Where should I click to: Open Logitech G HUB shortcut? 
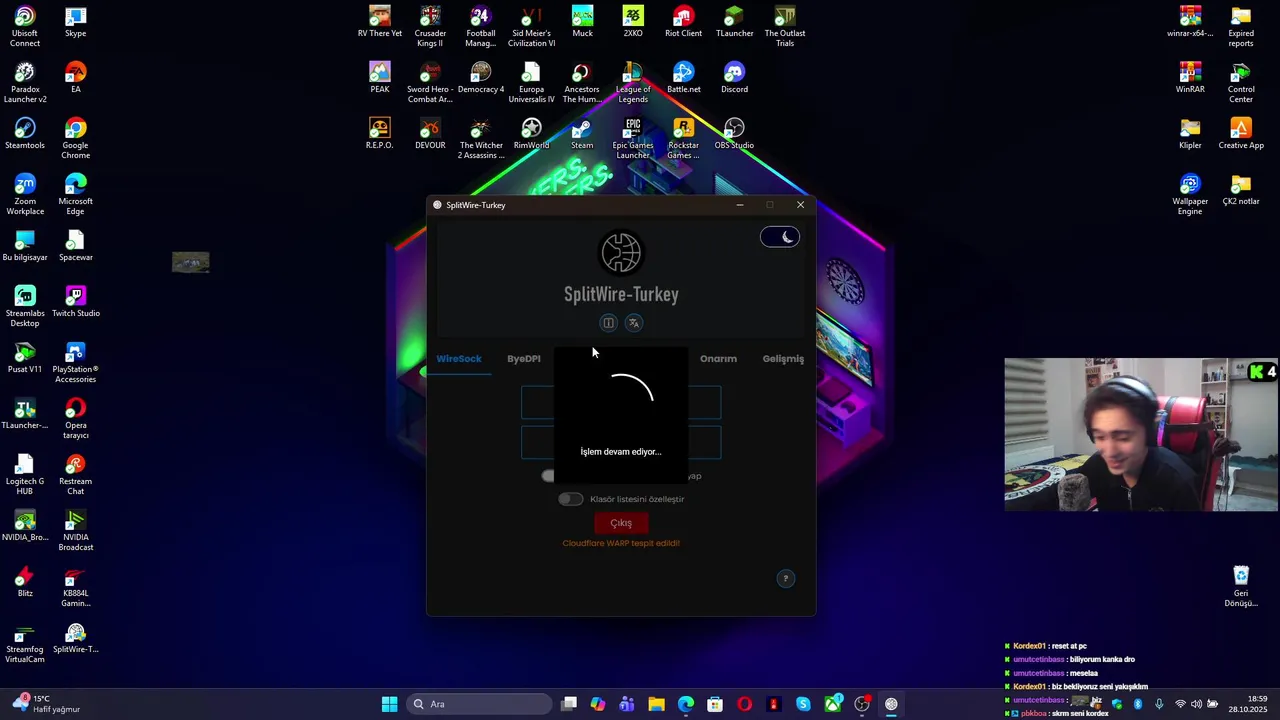25,475
